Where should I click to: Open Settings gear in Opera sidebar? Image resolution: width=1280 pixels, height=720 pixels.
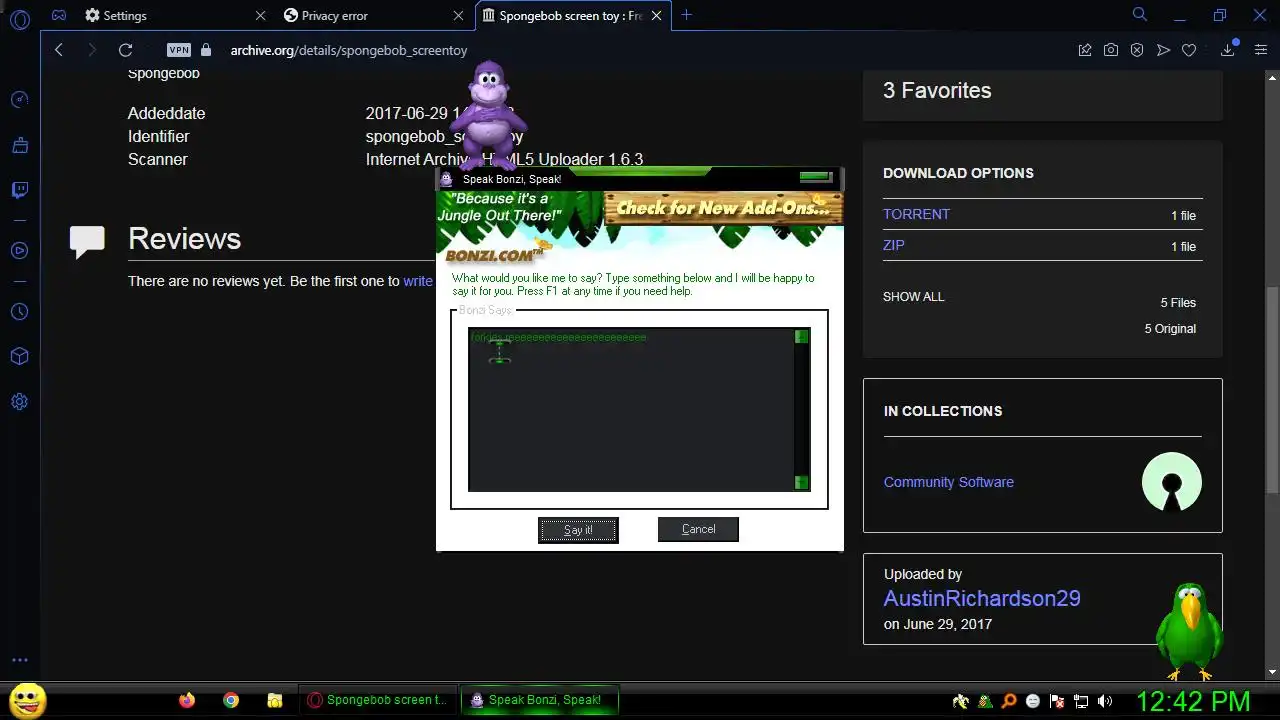[x=19, y=402]
